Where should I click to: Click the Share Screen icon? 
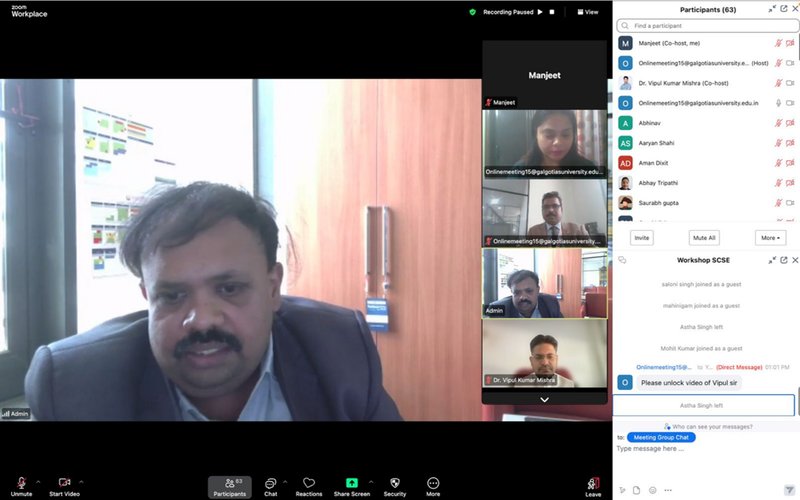tap(351, 486)
